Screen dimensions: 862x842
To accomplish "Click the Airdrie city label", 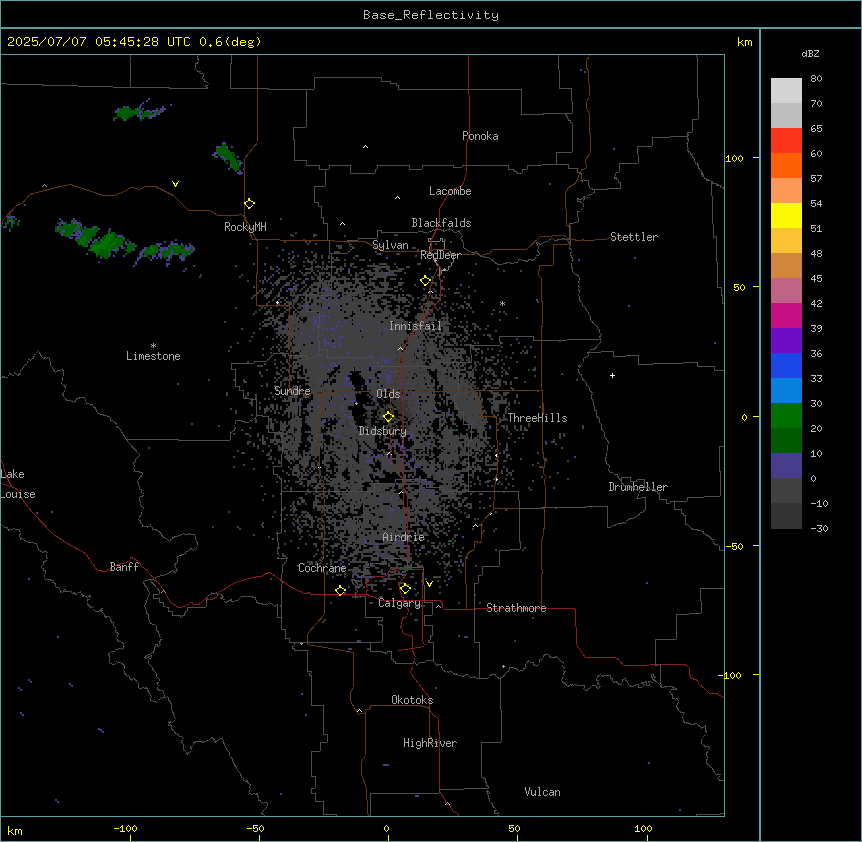I will point(404,537).
